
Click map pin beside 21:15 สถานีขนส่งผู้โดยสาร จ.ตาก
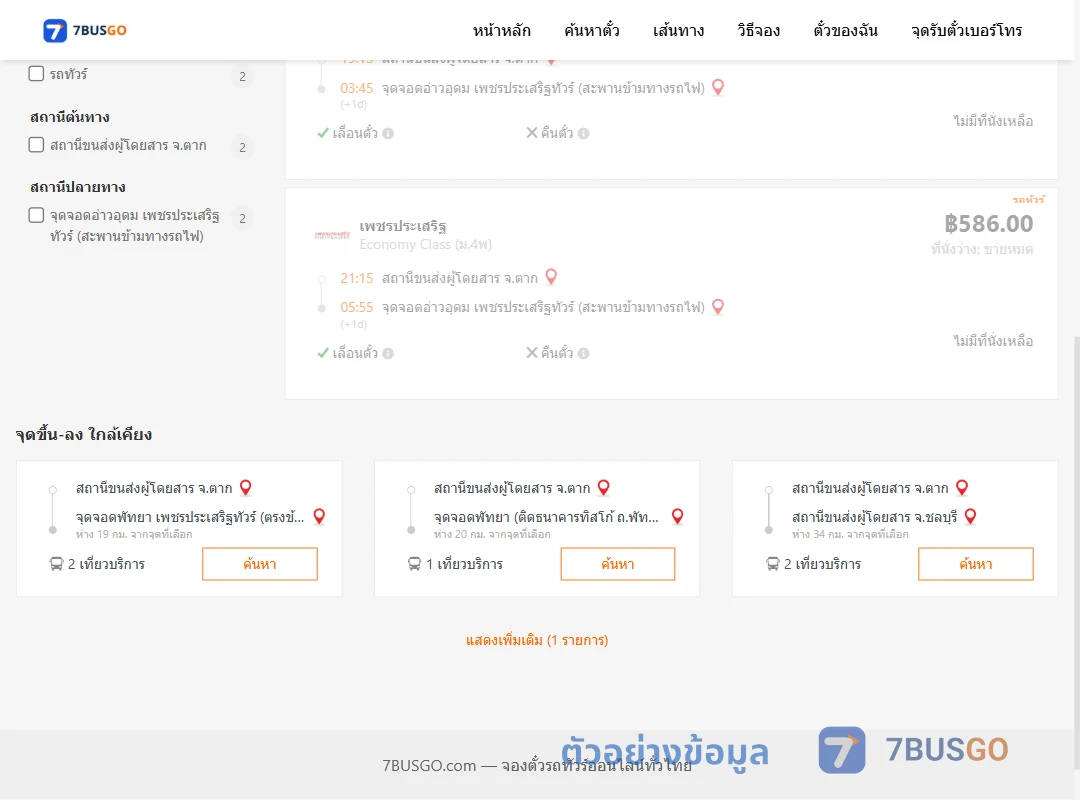(x=551, y=277)
